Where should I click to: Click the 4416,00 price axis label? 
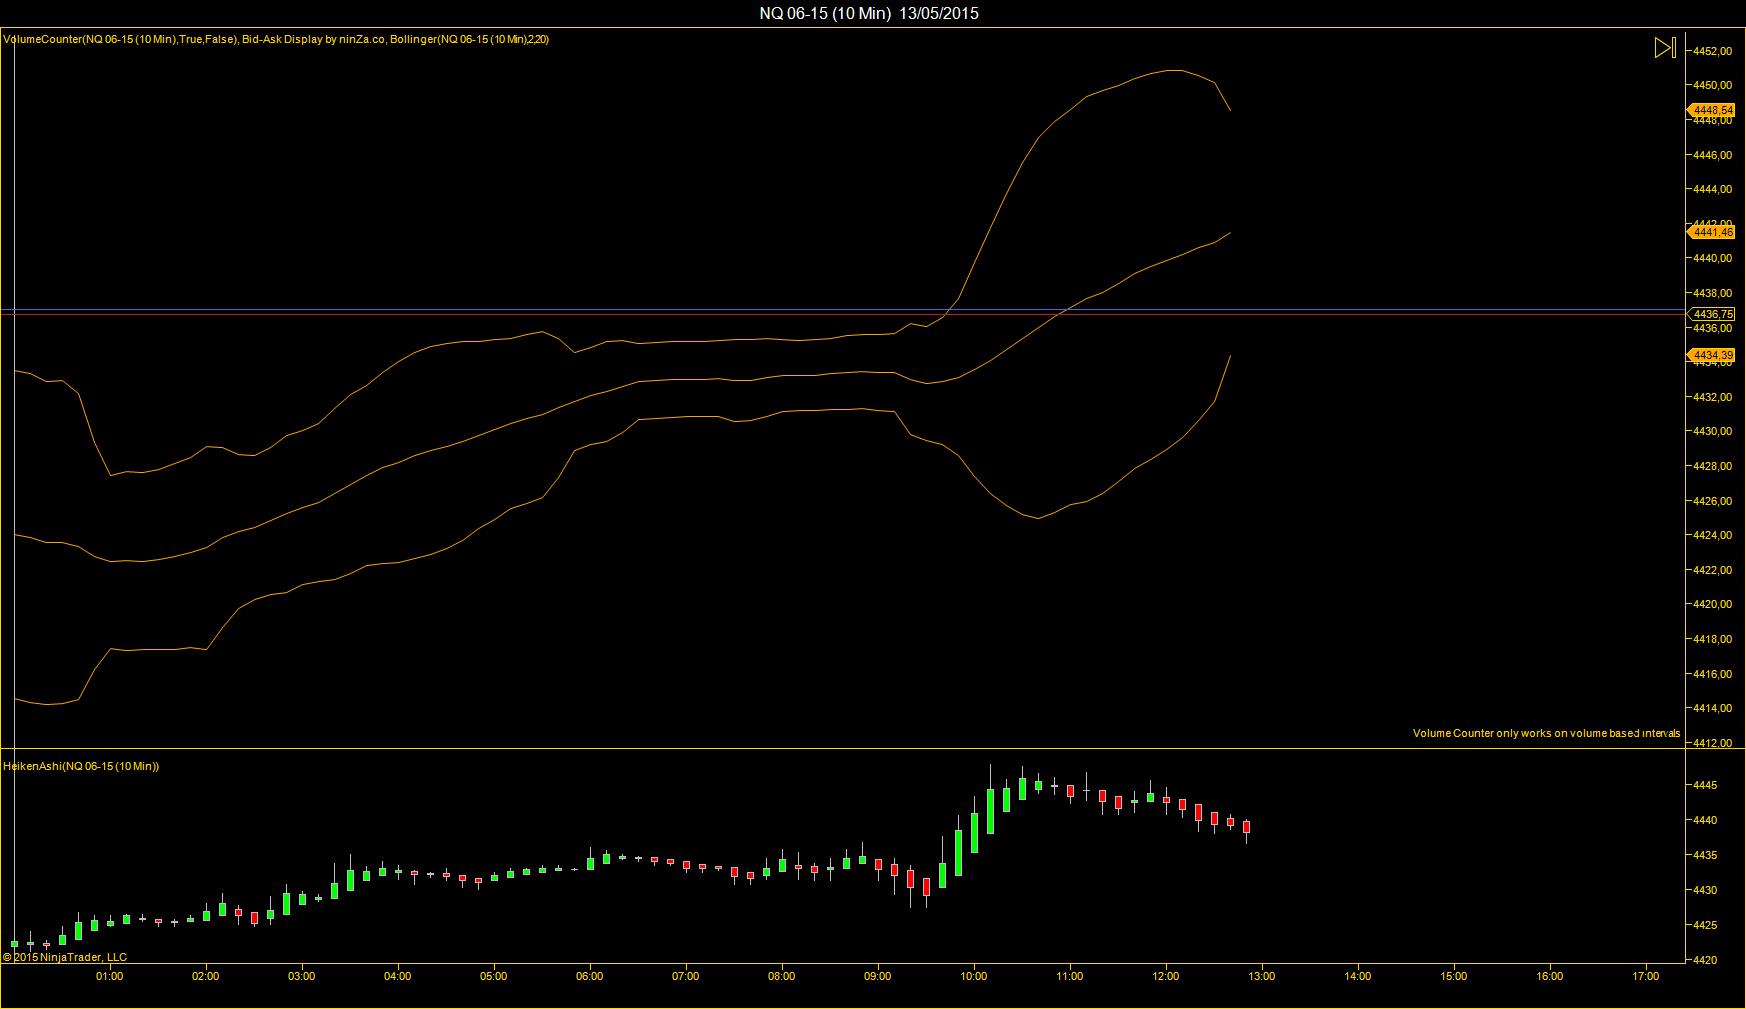click(1712, 674)
